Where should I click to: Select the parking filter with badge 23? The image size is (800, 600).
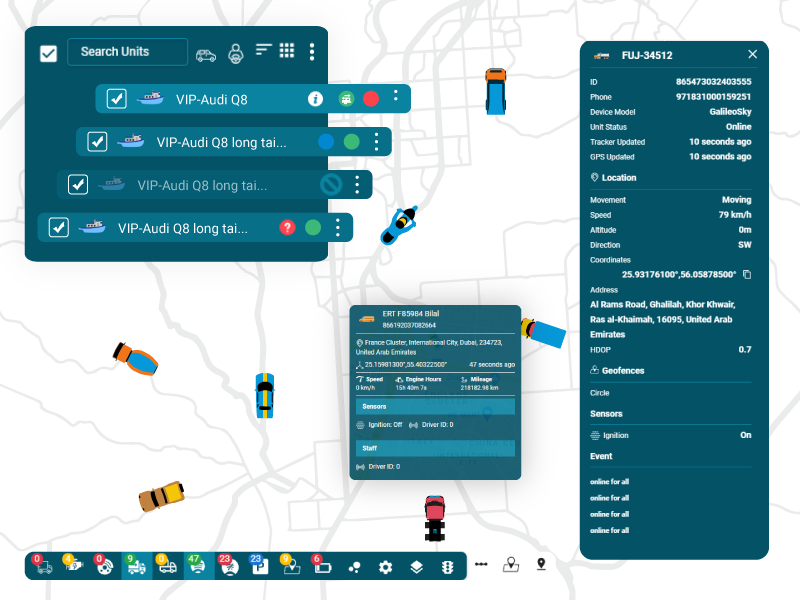coord(259,565)
